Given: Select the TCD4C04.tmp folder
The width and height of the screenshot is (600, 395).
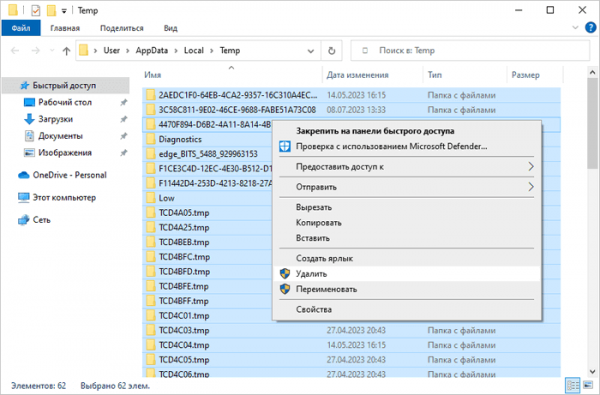Looking at the screenshot, I should pyautogui.click(x=351, y=345).
